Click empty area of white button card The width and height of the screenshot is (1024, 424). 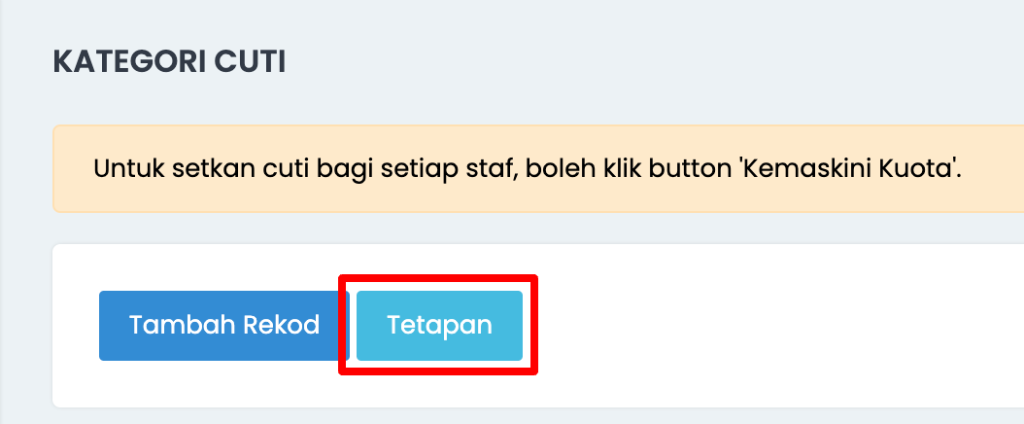coord(771,325)
